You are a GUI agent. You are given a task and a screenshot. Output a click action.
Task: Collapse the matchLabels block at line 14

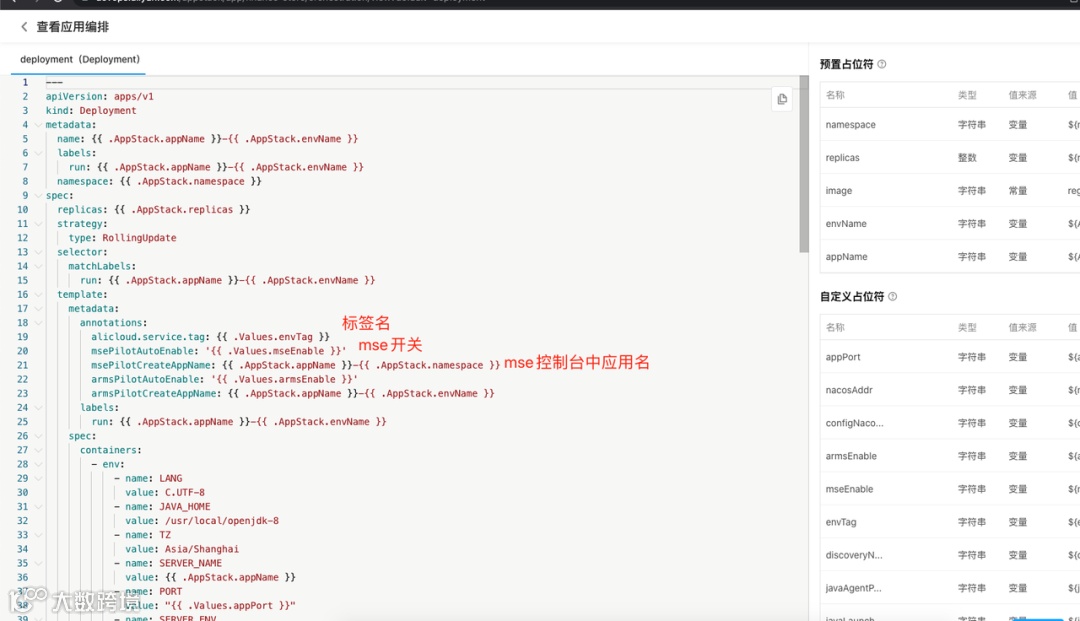click(x=39, y=266)
